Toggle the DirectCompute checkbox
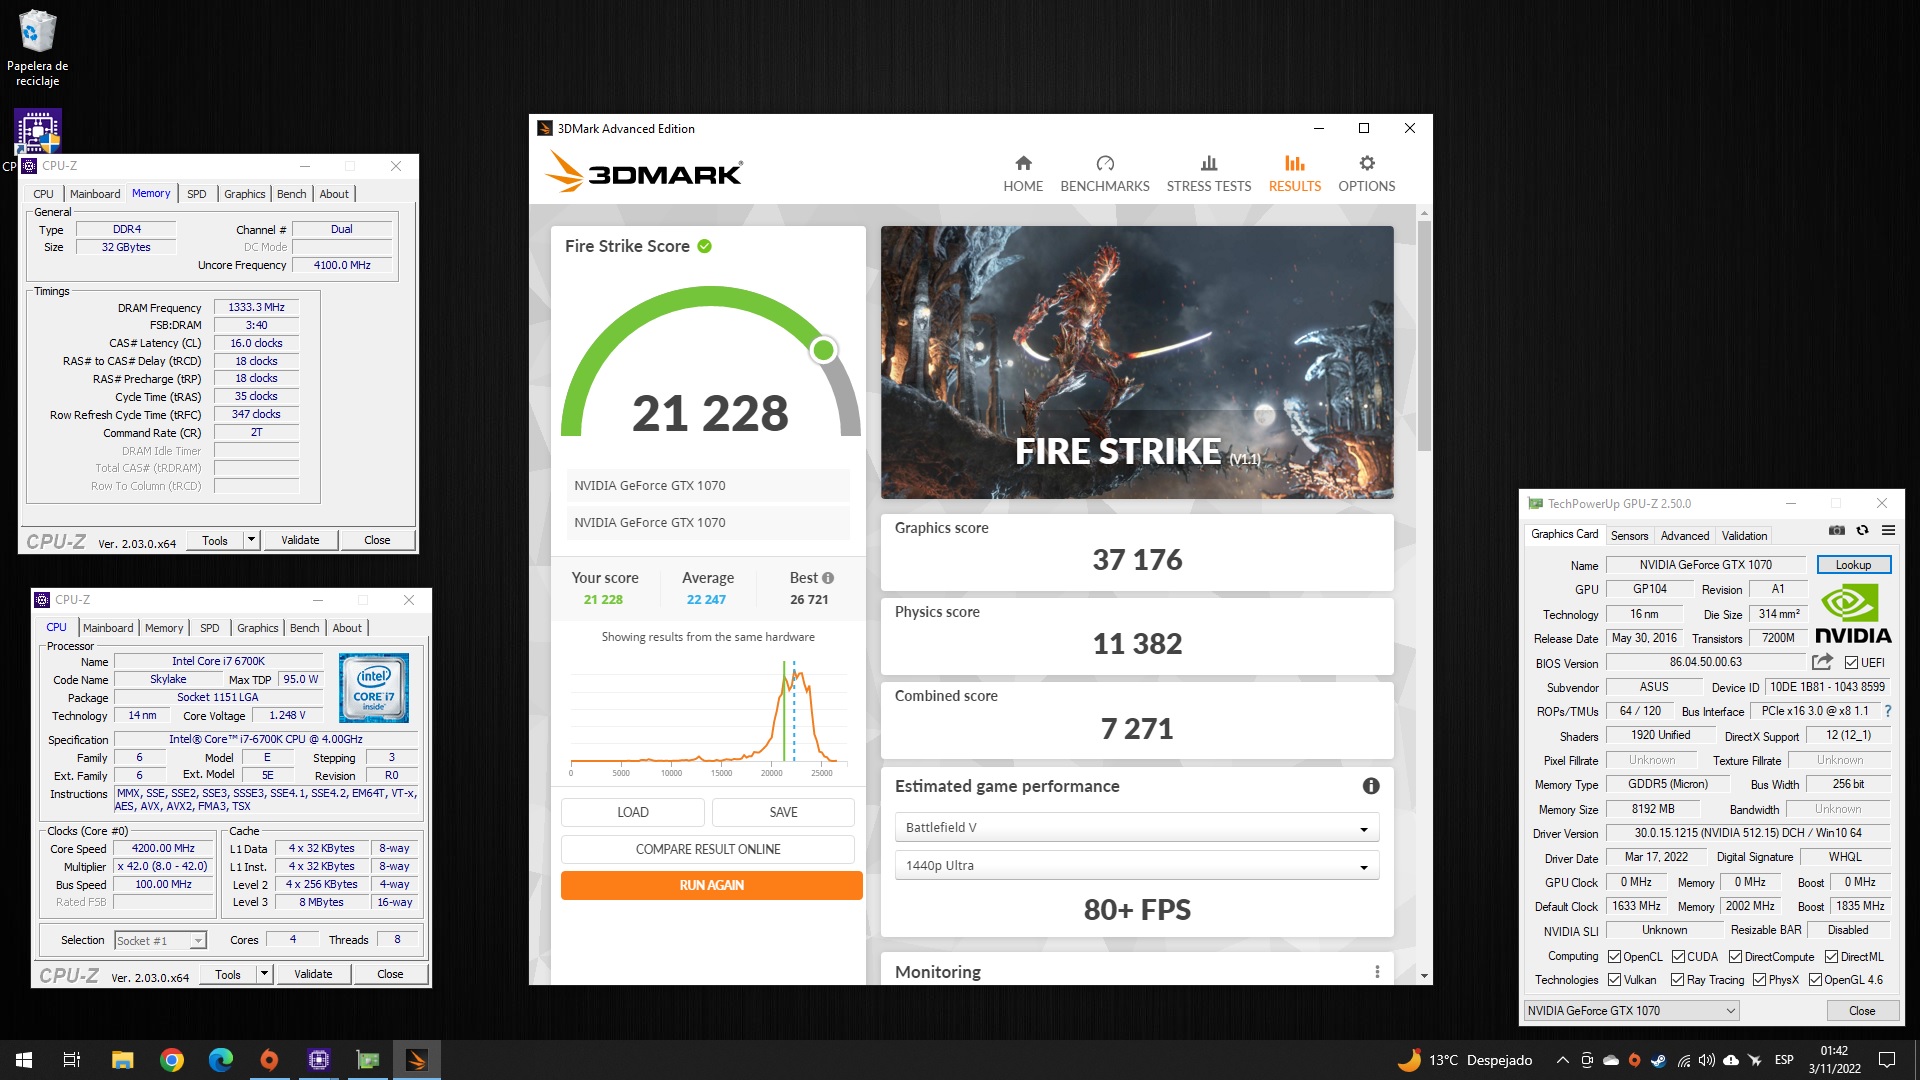The height and width of the screenshot is (1080, 1920). click(x=1736, y=957)
